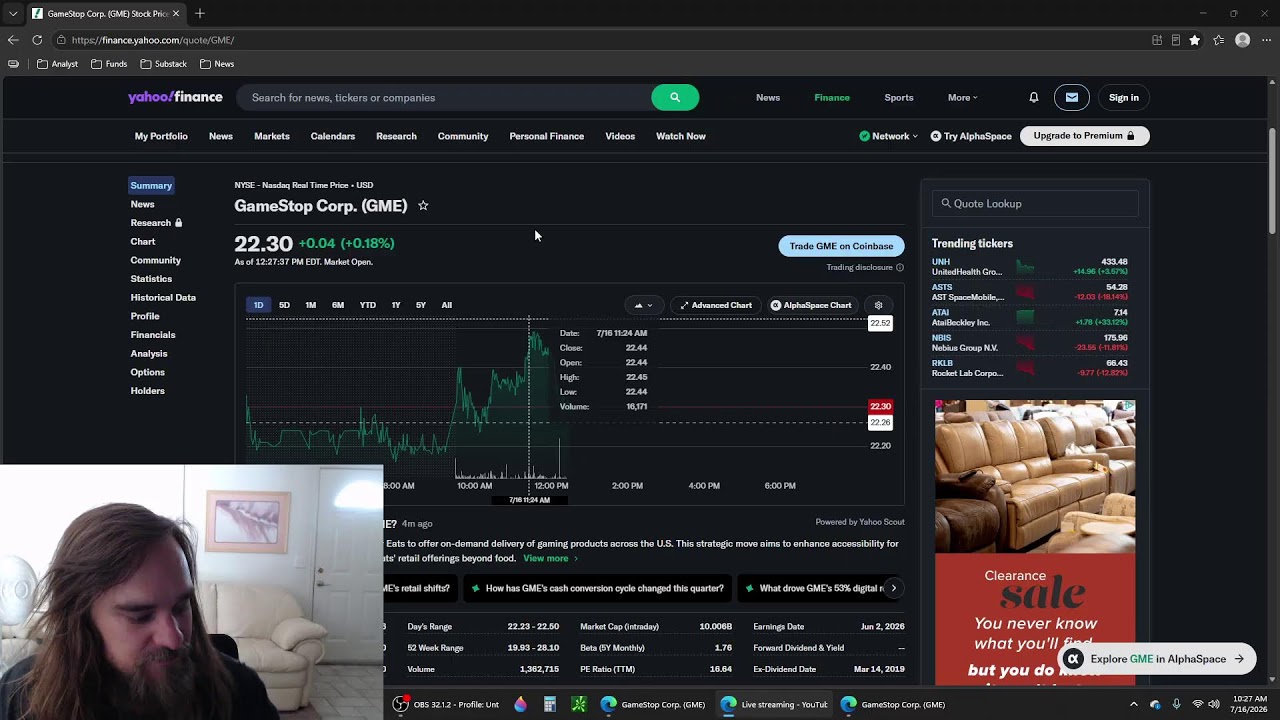Open the Substack bookmarks folder
This screenshot has width=1280, height=720.
[x=163, y=64]
